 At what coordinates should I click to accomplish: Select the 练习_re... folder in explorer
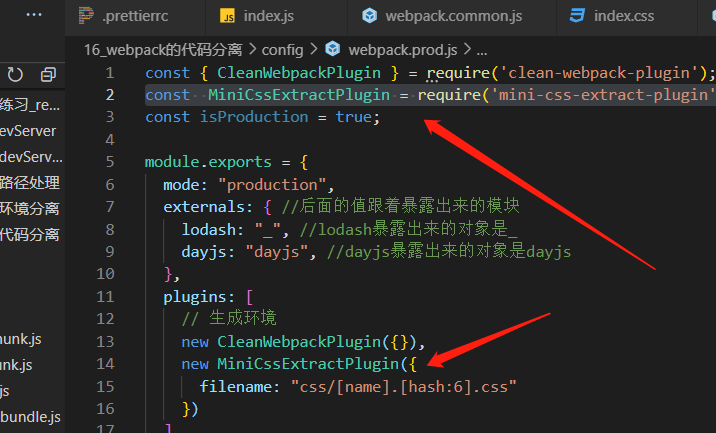tap(30, 105)
